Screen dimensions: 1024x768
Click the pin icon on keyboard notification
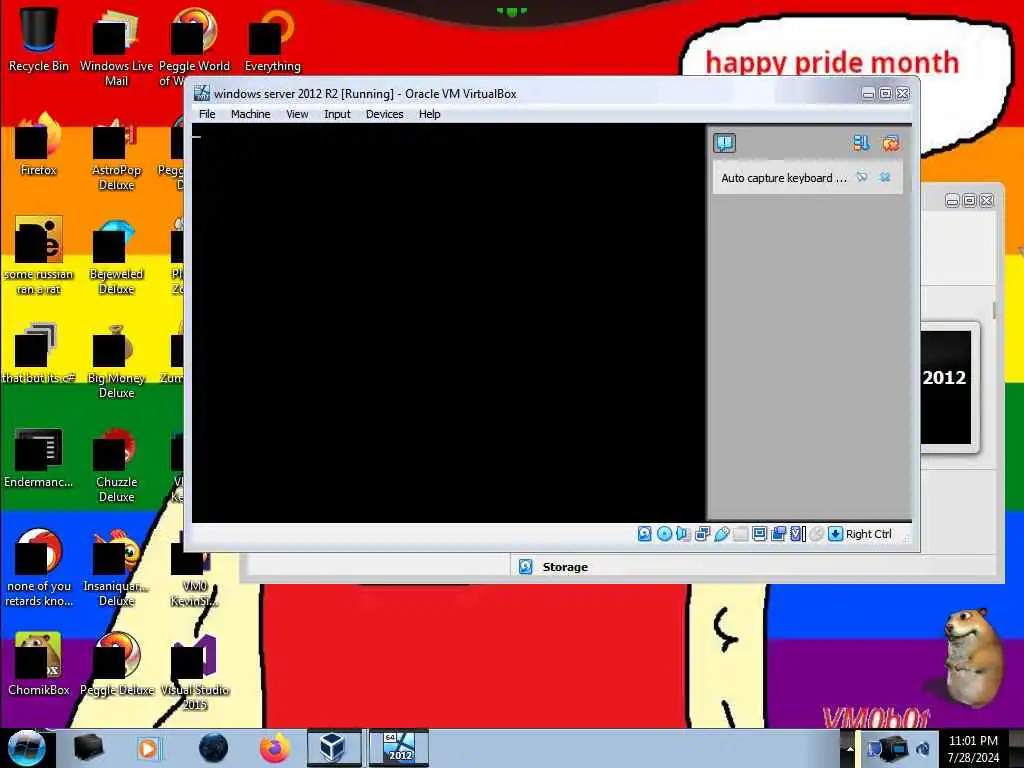(862, 177)
